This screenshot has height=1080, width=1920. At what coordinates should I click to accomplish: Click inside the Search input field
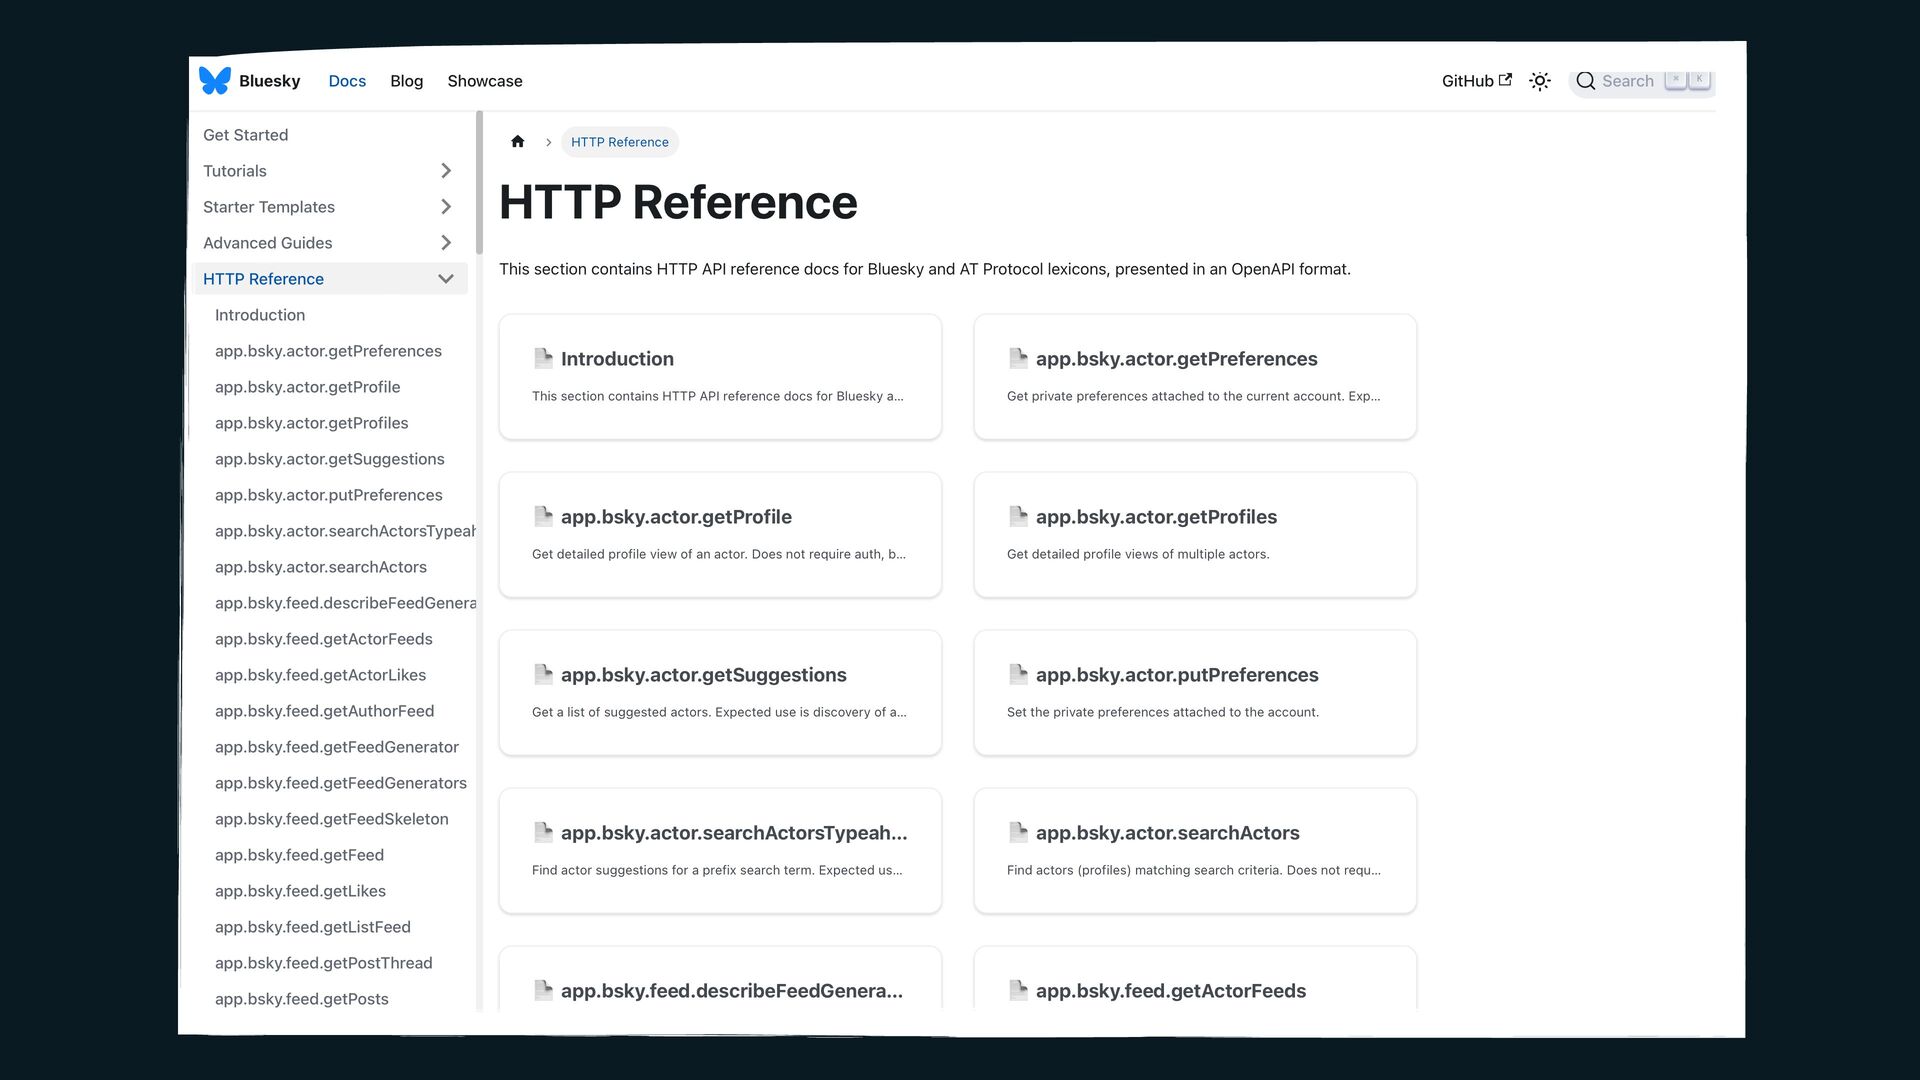tap(1627, 81)
